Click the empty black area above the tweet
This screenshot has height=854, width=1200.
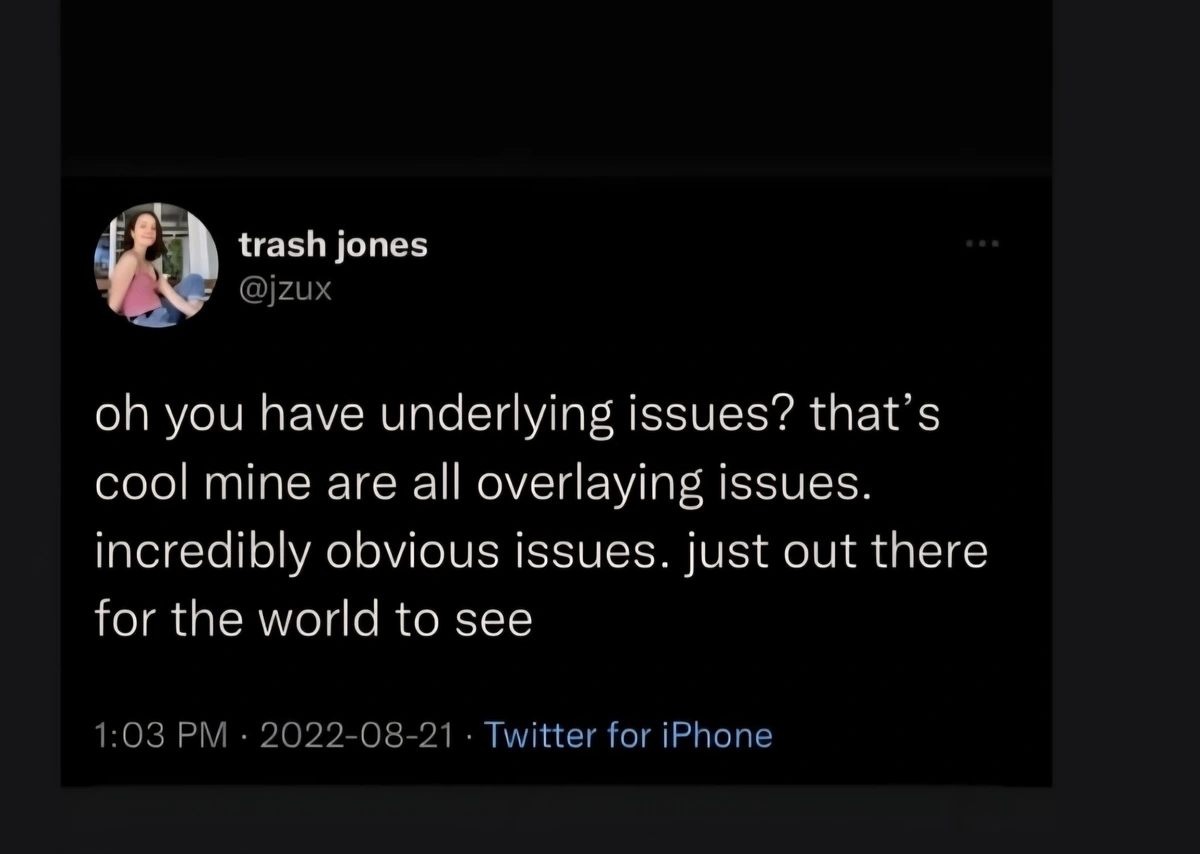tap(556, 90)
